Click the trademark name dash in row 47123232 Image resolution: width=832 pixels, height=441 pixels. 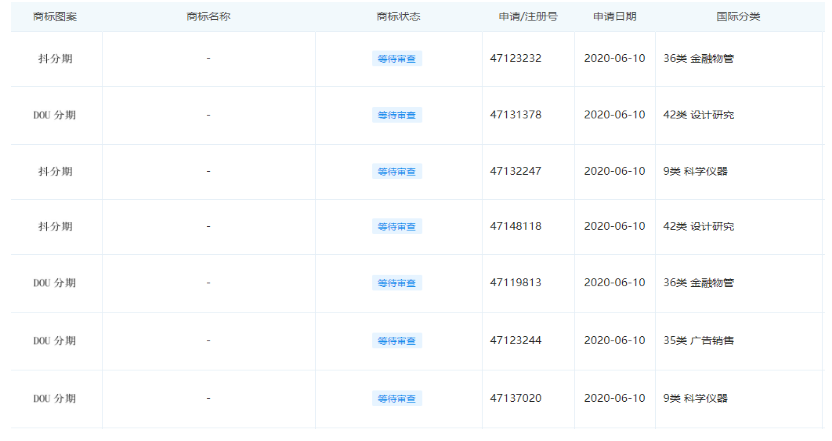pos(209,58)
